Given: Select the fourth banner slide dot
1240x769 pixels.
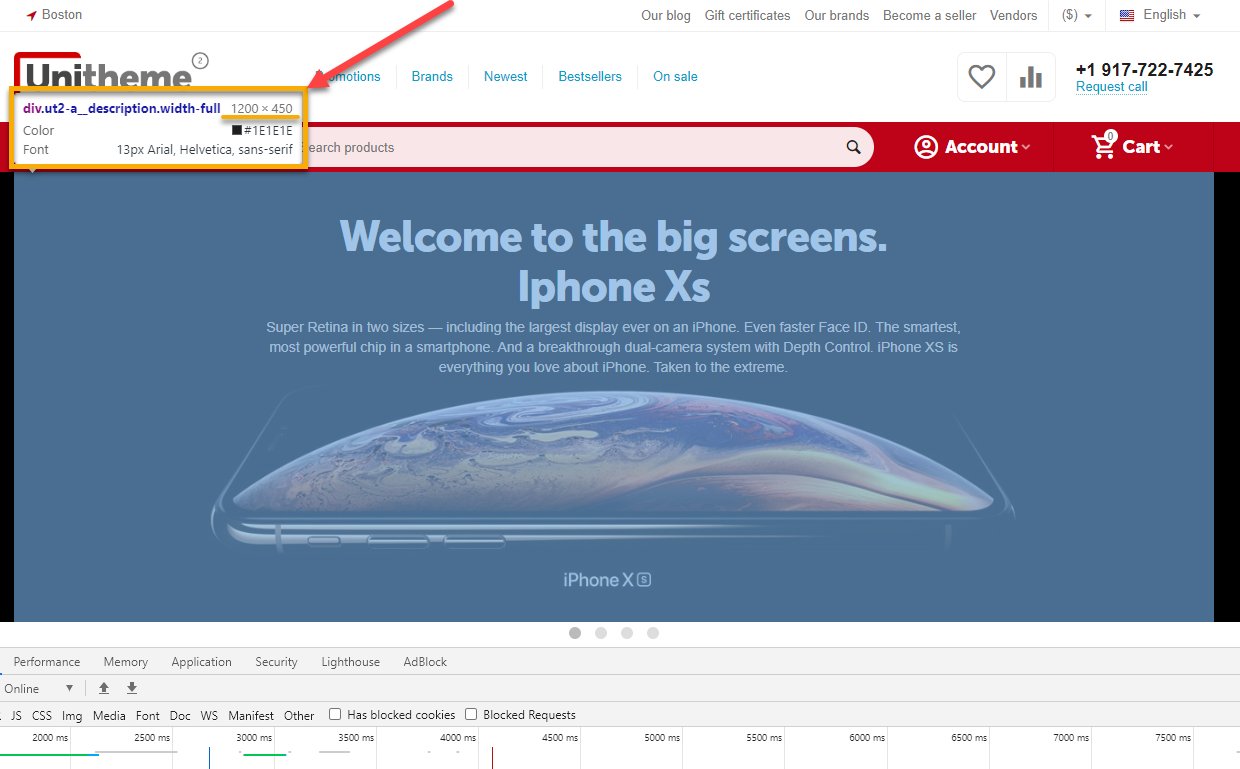Looking at the screenshot, I should point(653,633).
